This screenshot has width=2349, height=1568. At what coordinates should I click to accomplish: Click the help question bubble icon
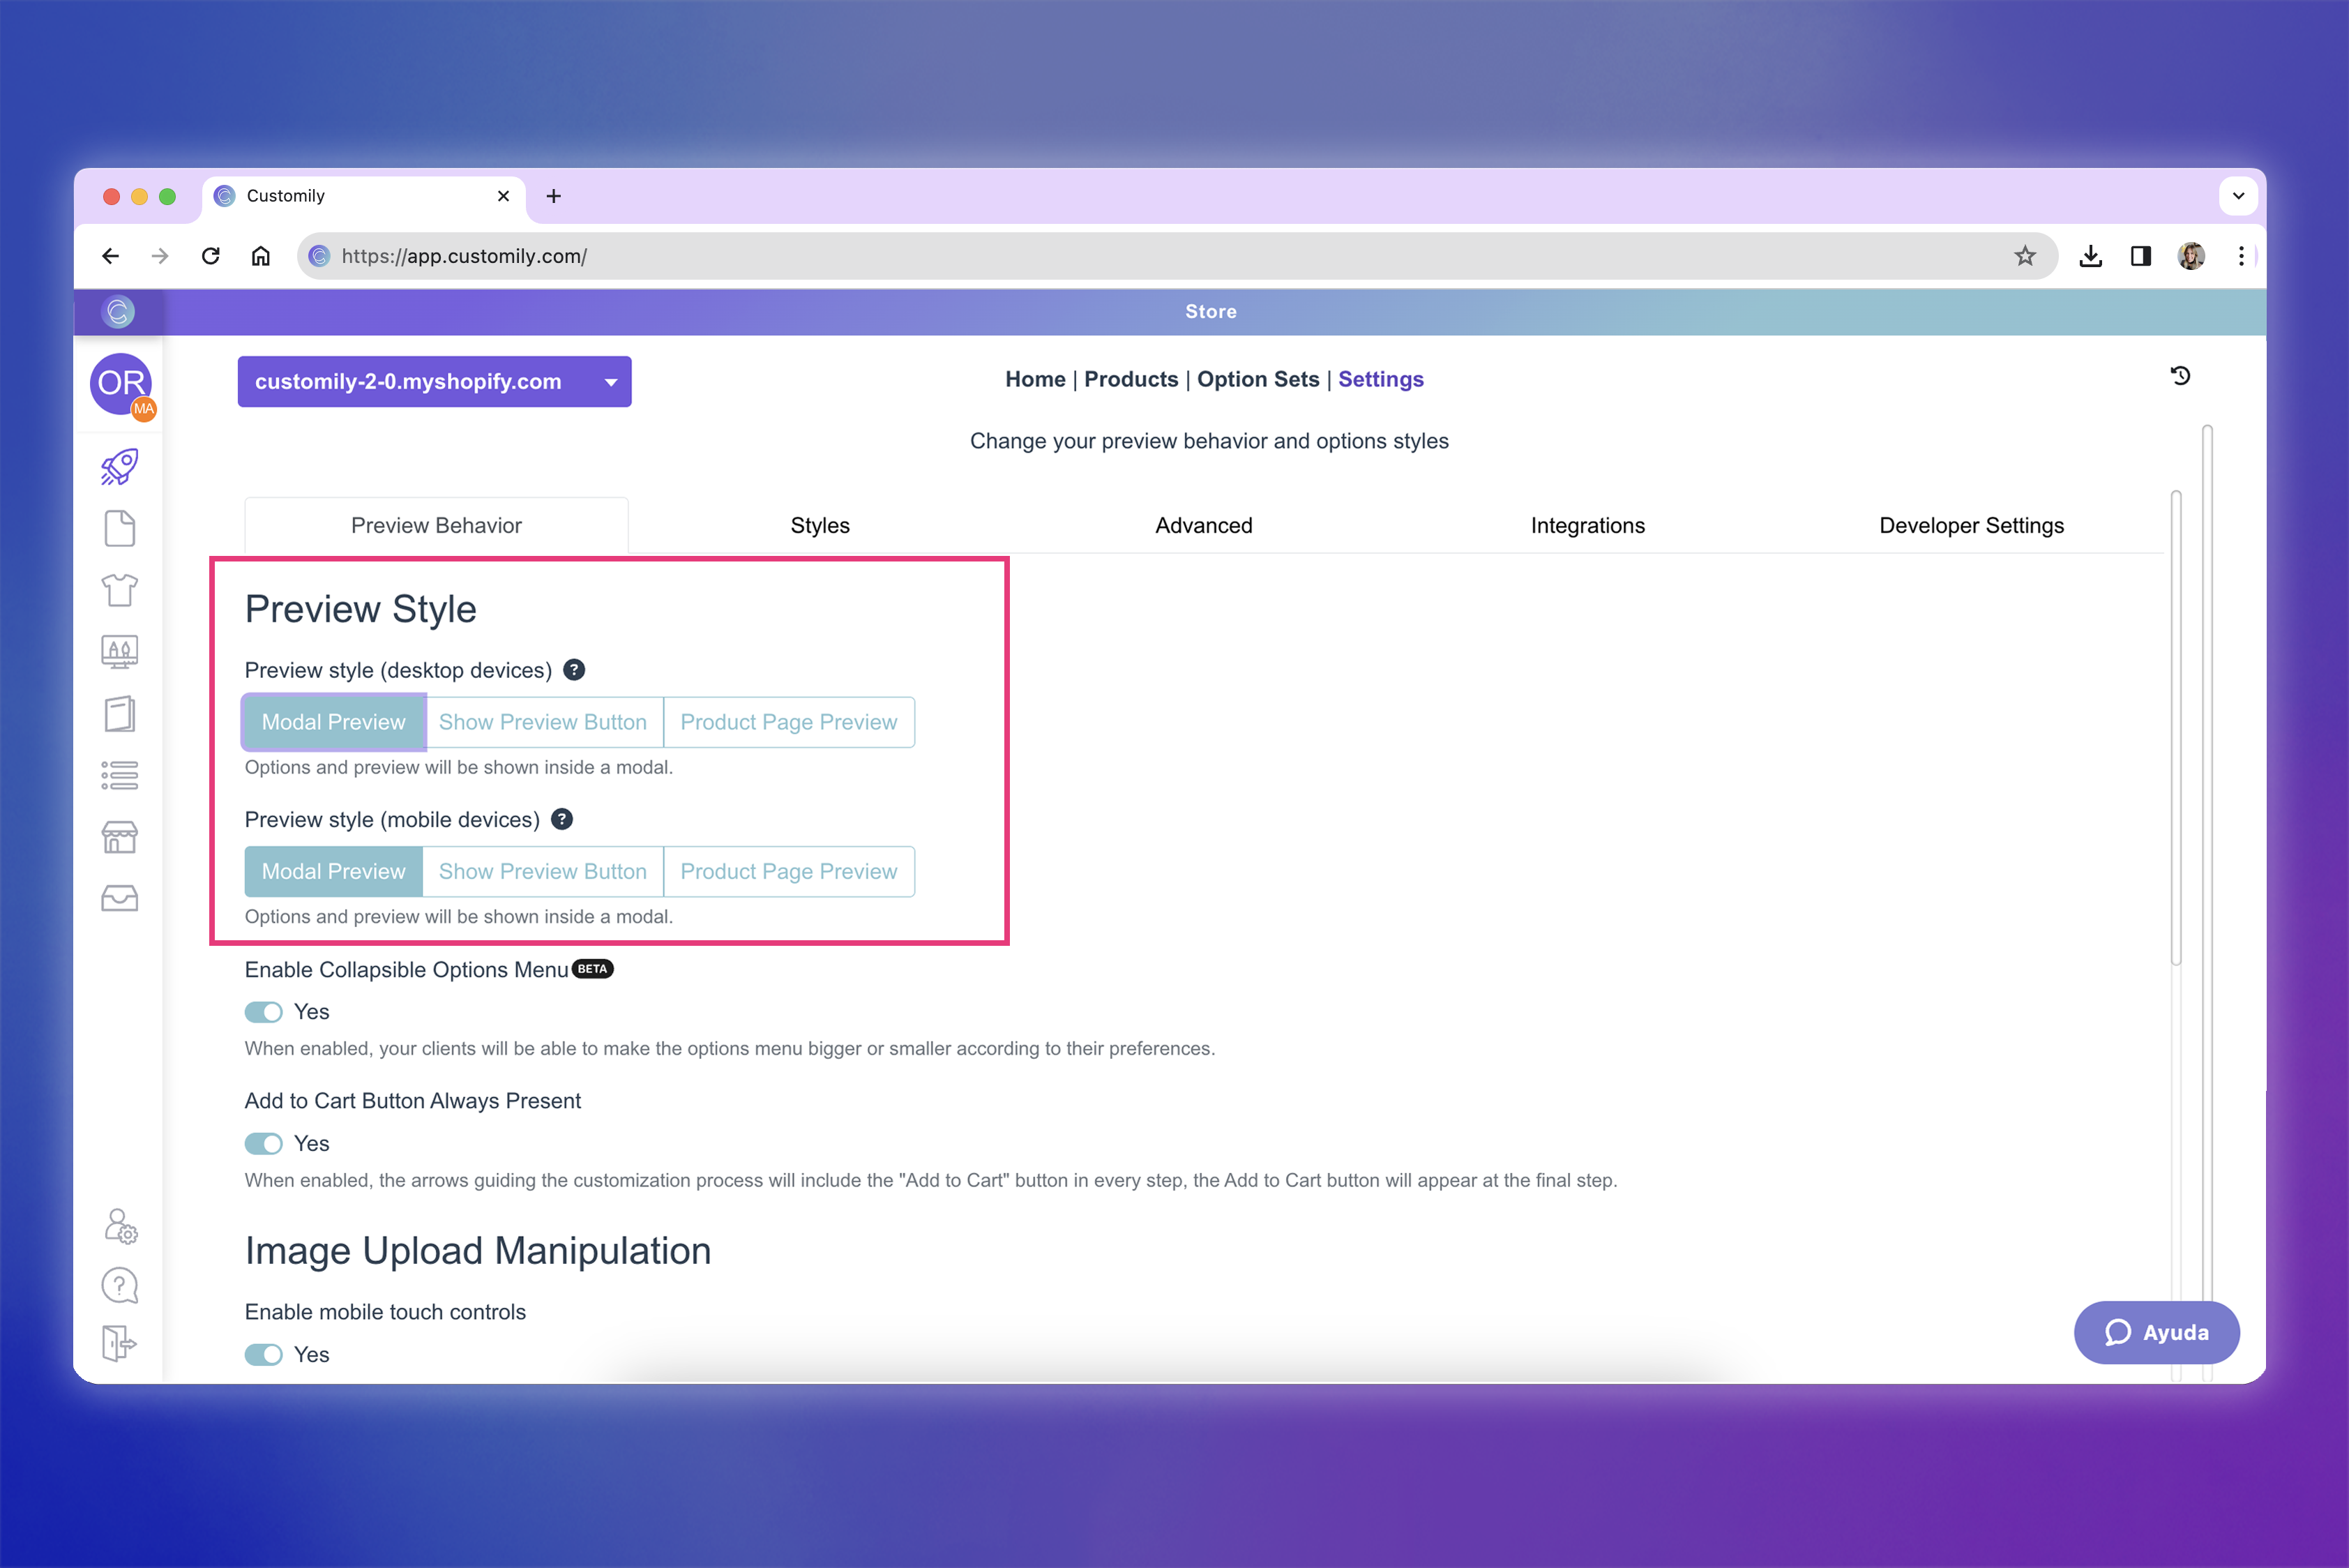click(119, 1286)
